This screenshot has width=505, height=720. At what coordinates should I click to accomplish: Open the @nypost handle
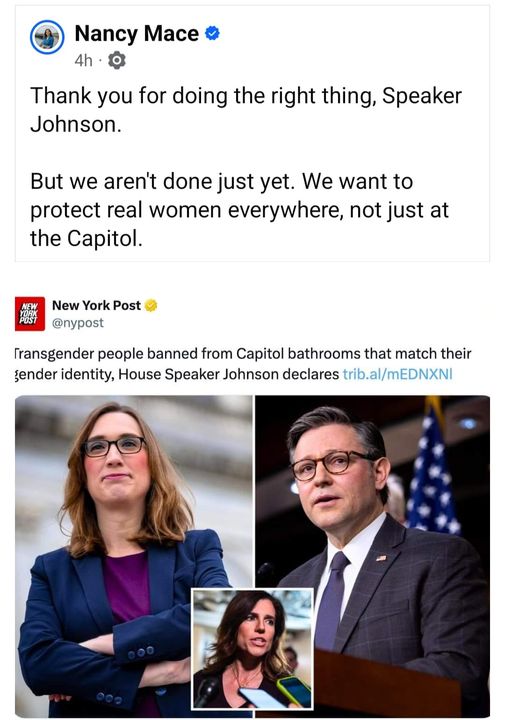[x=78, y=323]
